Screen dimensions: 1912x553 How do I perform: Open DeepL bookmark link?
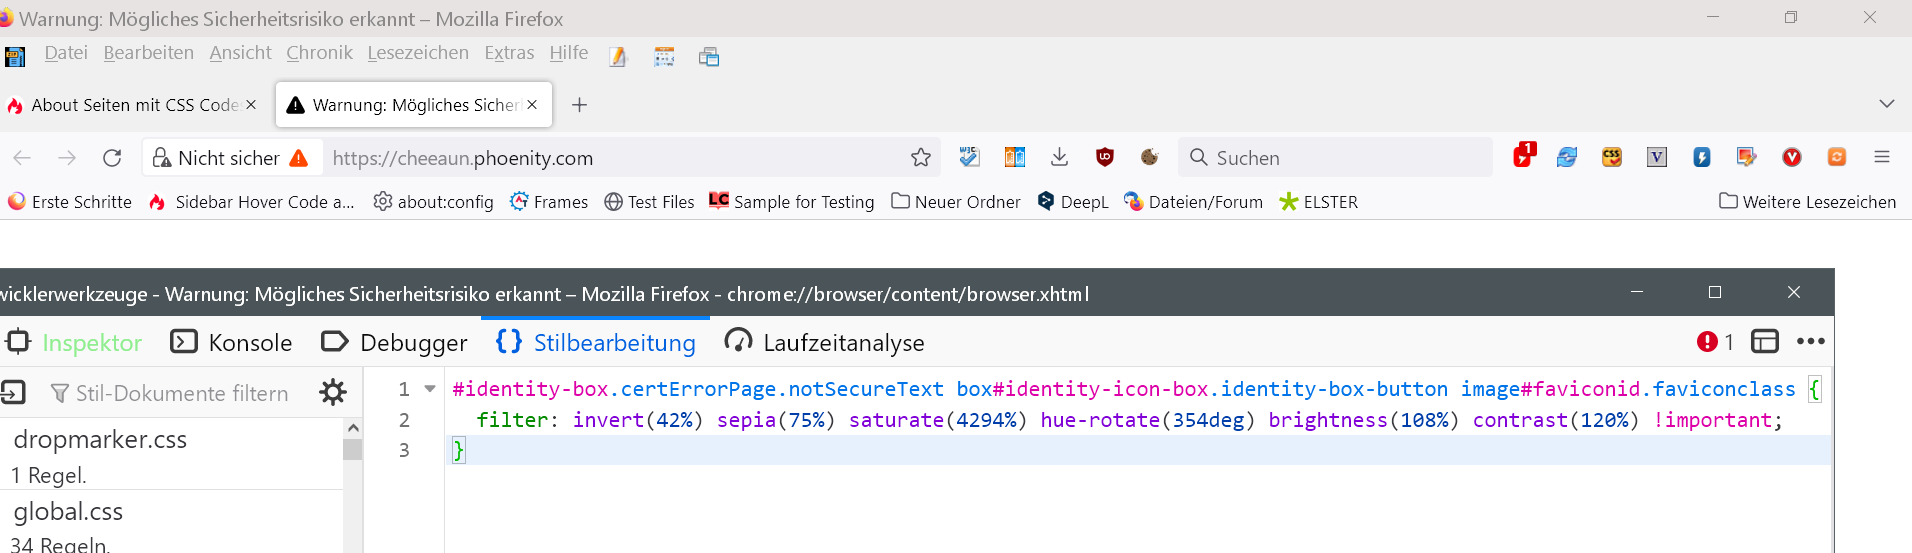click(x=1073, y=202)
